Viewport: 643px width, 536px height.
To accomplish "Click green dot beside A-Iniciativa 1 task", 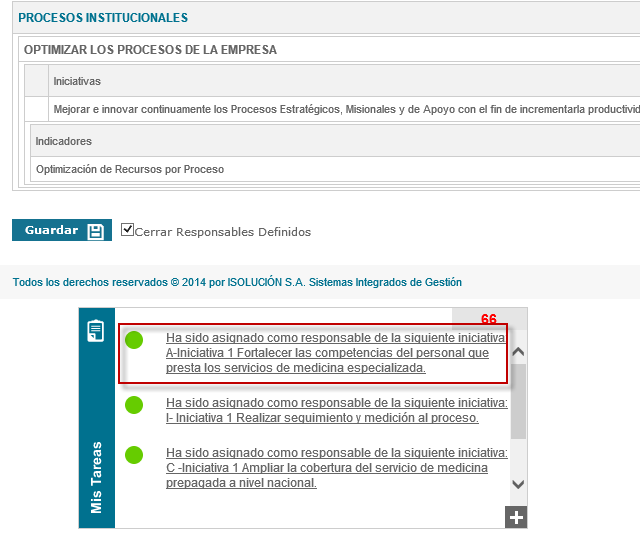I will coord(134,340).
